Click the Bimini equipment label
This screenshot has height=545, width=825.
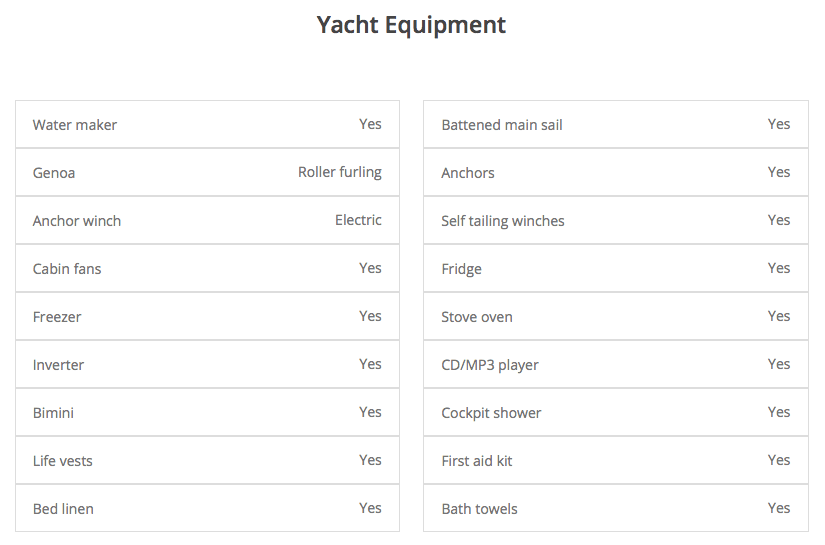(x=53, y=412)
